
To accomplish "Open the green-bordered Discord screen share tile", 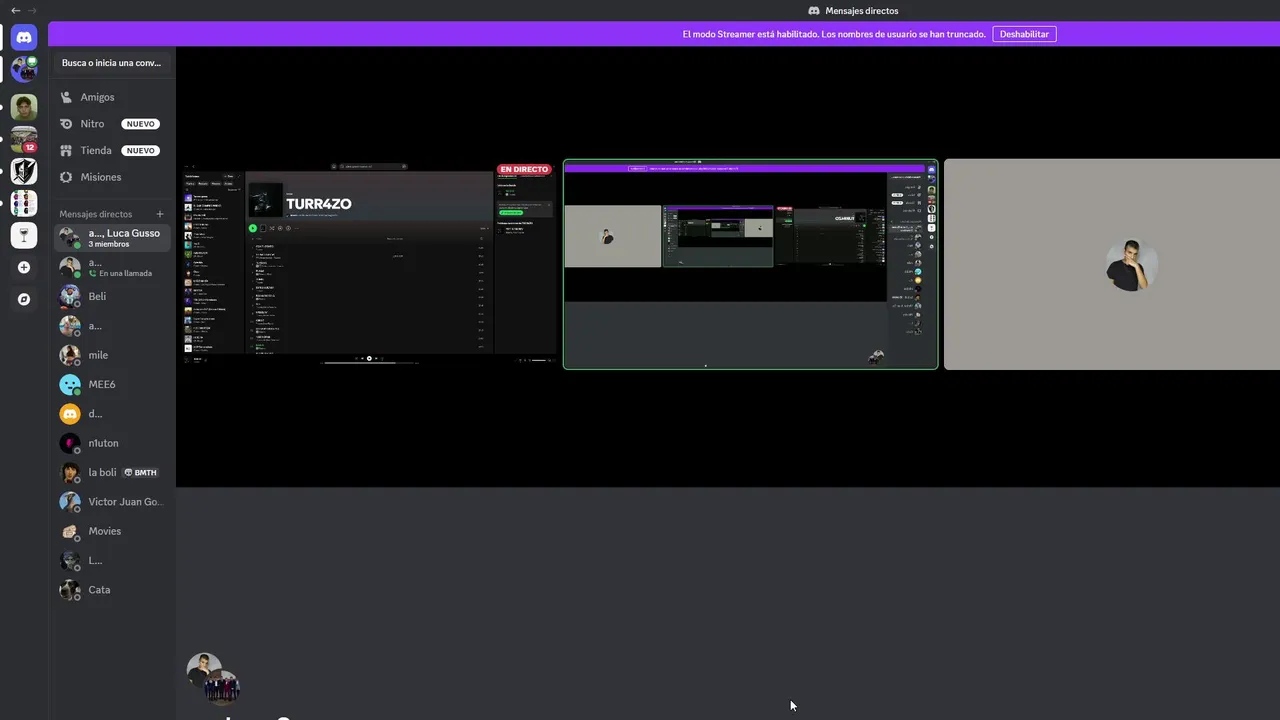I will click(x=750, y=264).
